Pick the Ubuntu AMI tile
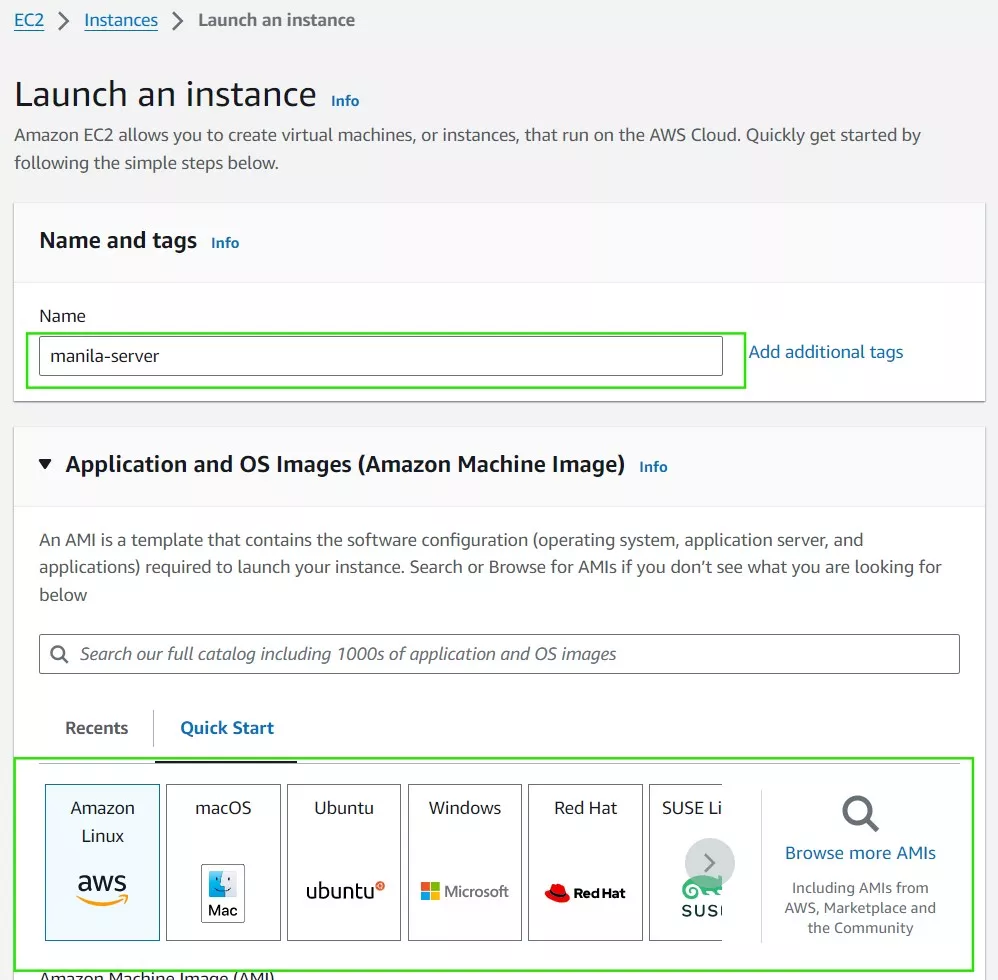 (344, 862)
